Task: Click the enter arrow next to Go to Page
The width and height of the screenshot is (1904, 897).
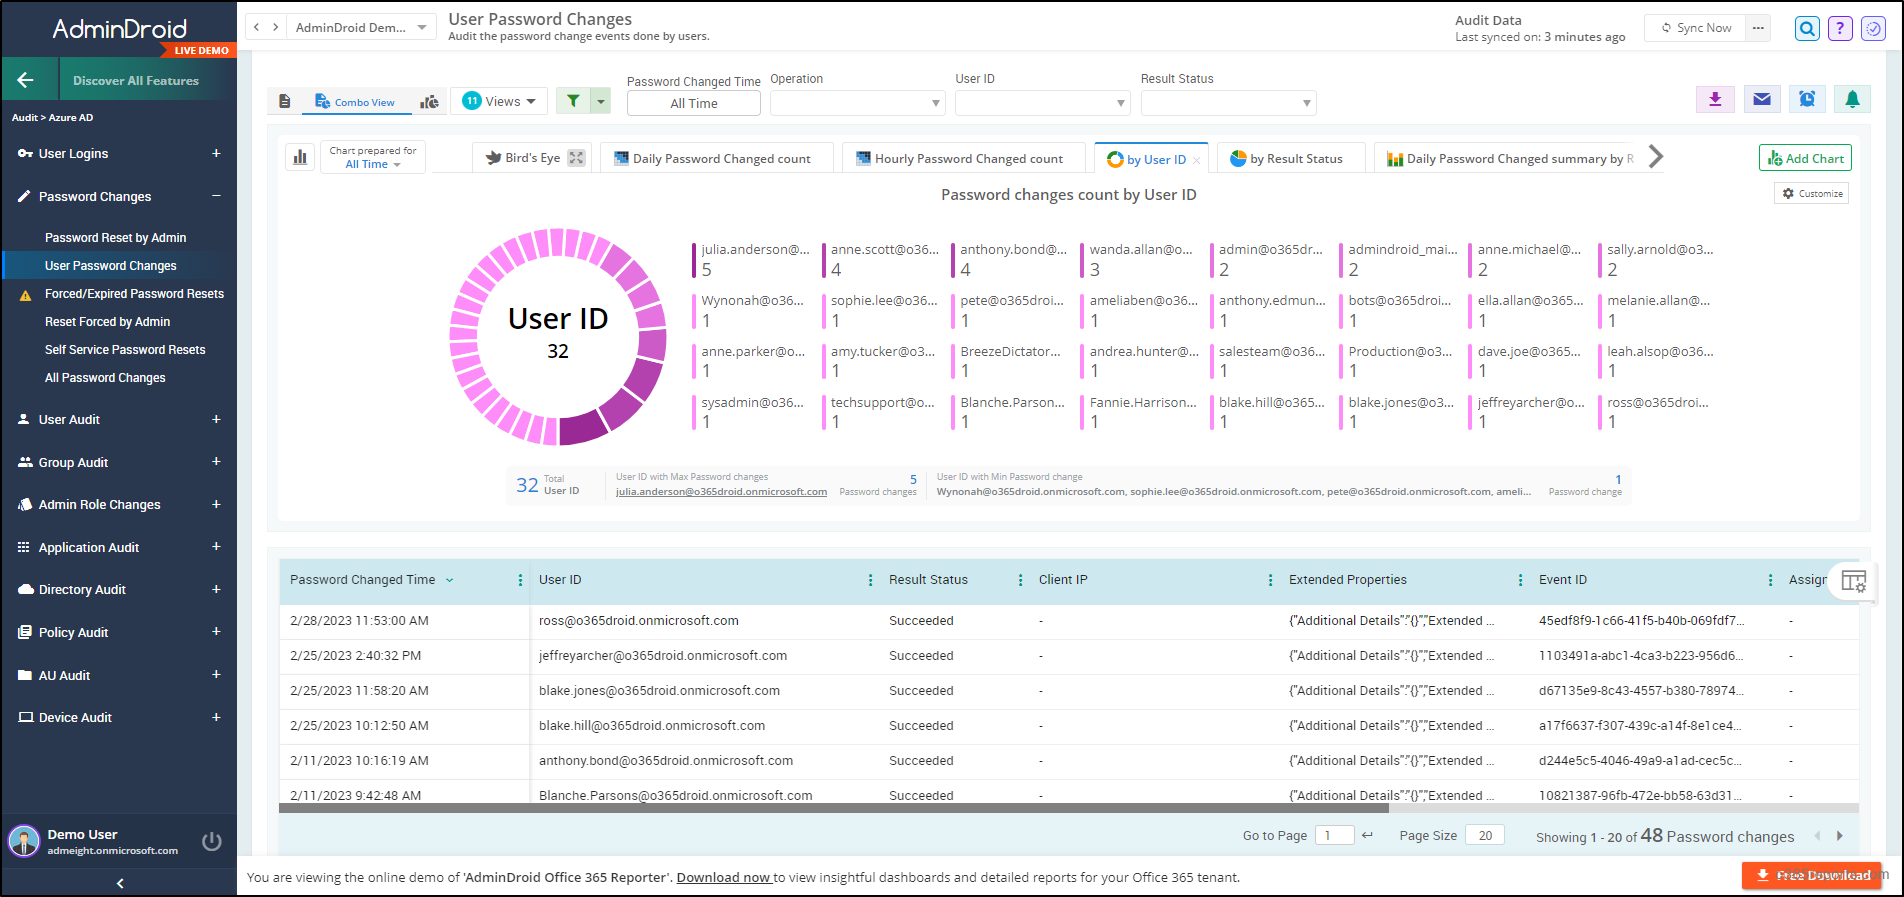Action: [x=1367, y=835]
